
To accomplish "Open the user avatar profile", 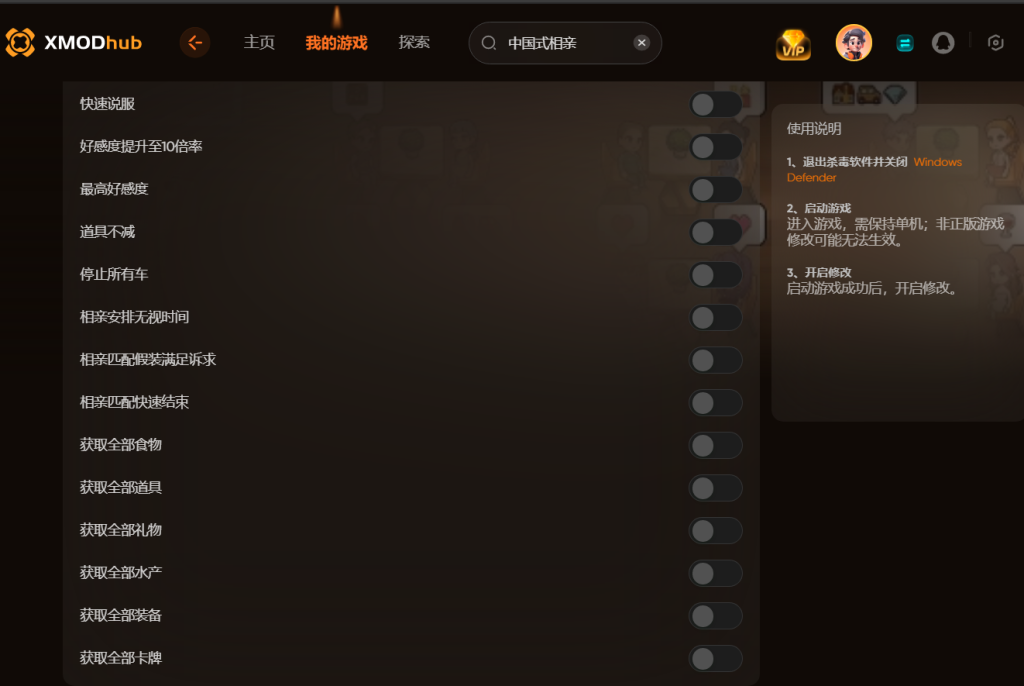I will pyautogui.click(x=854, y=43).
